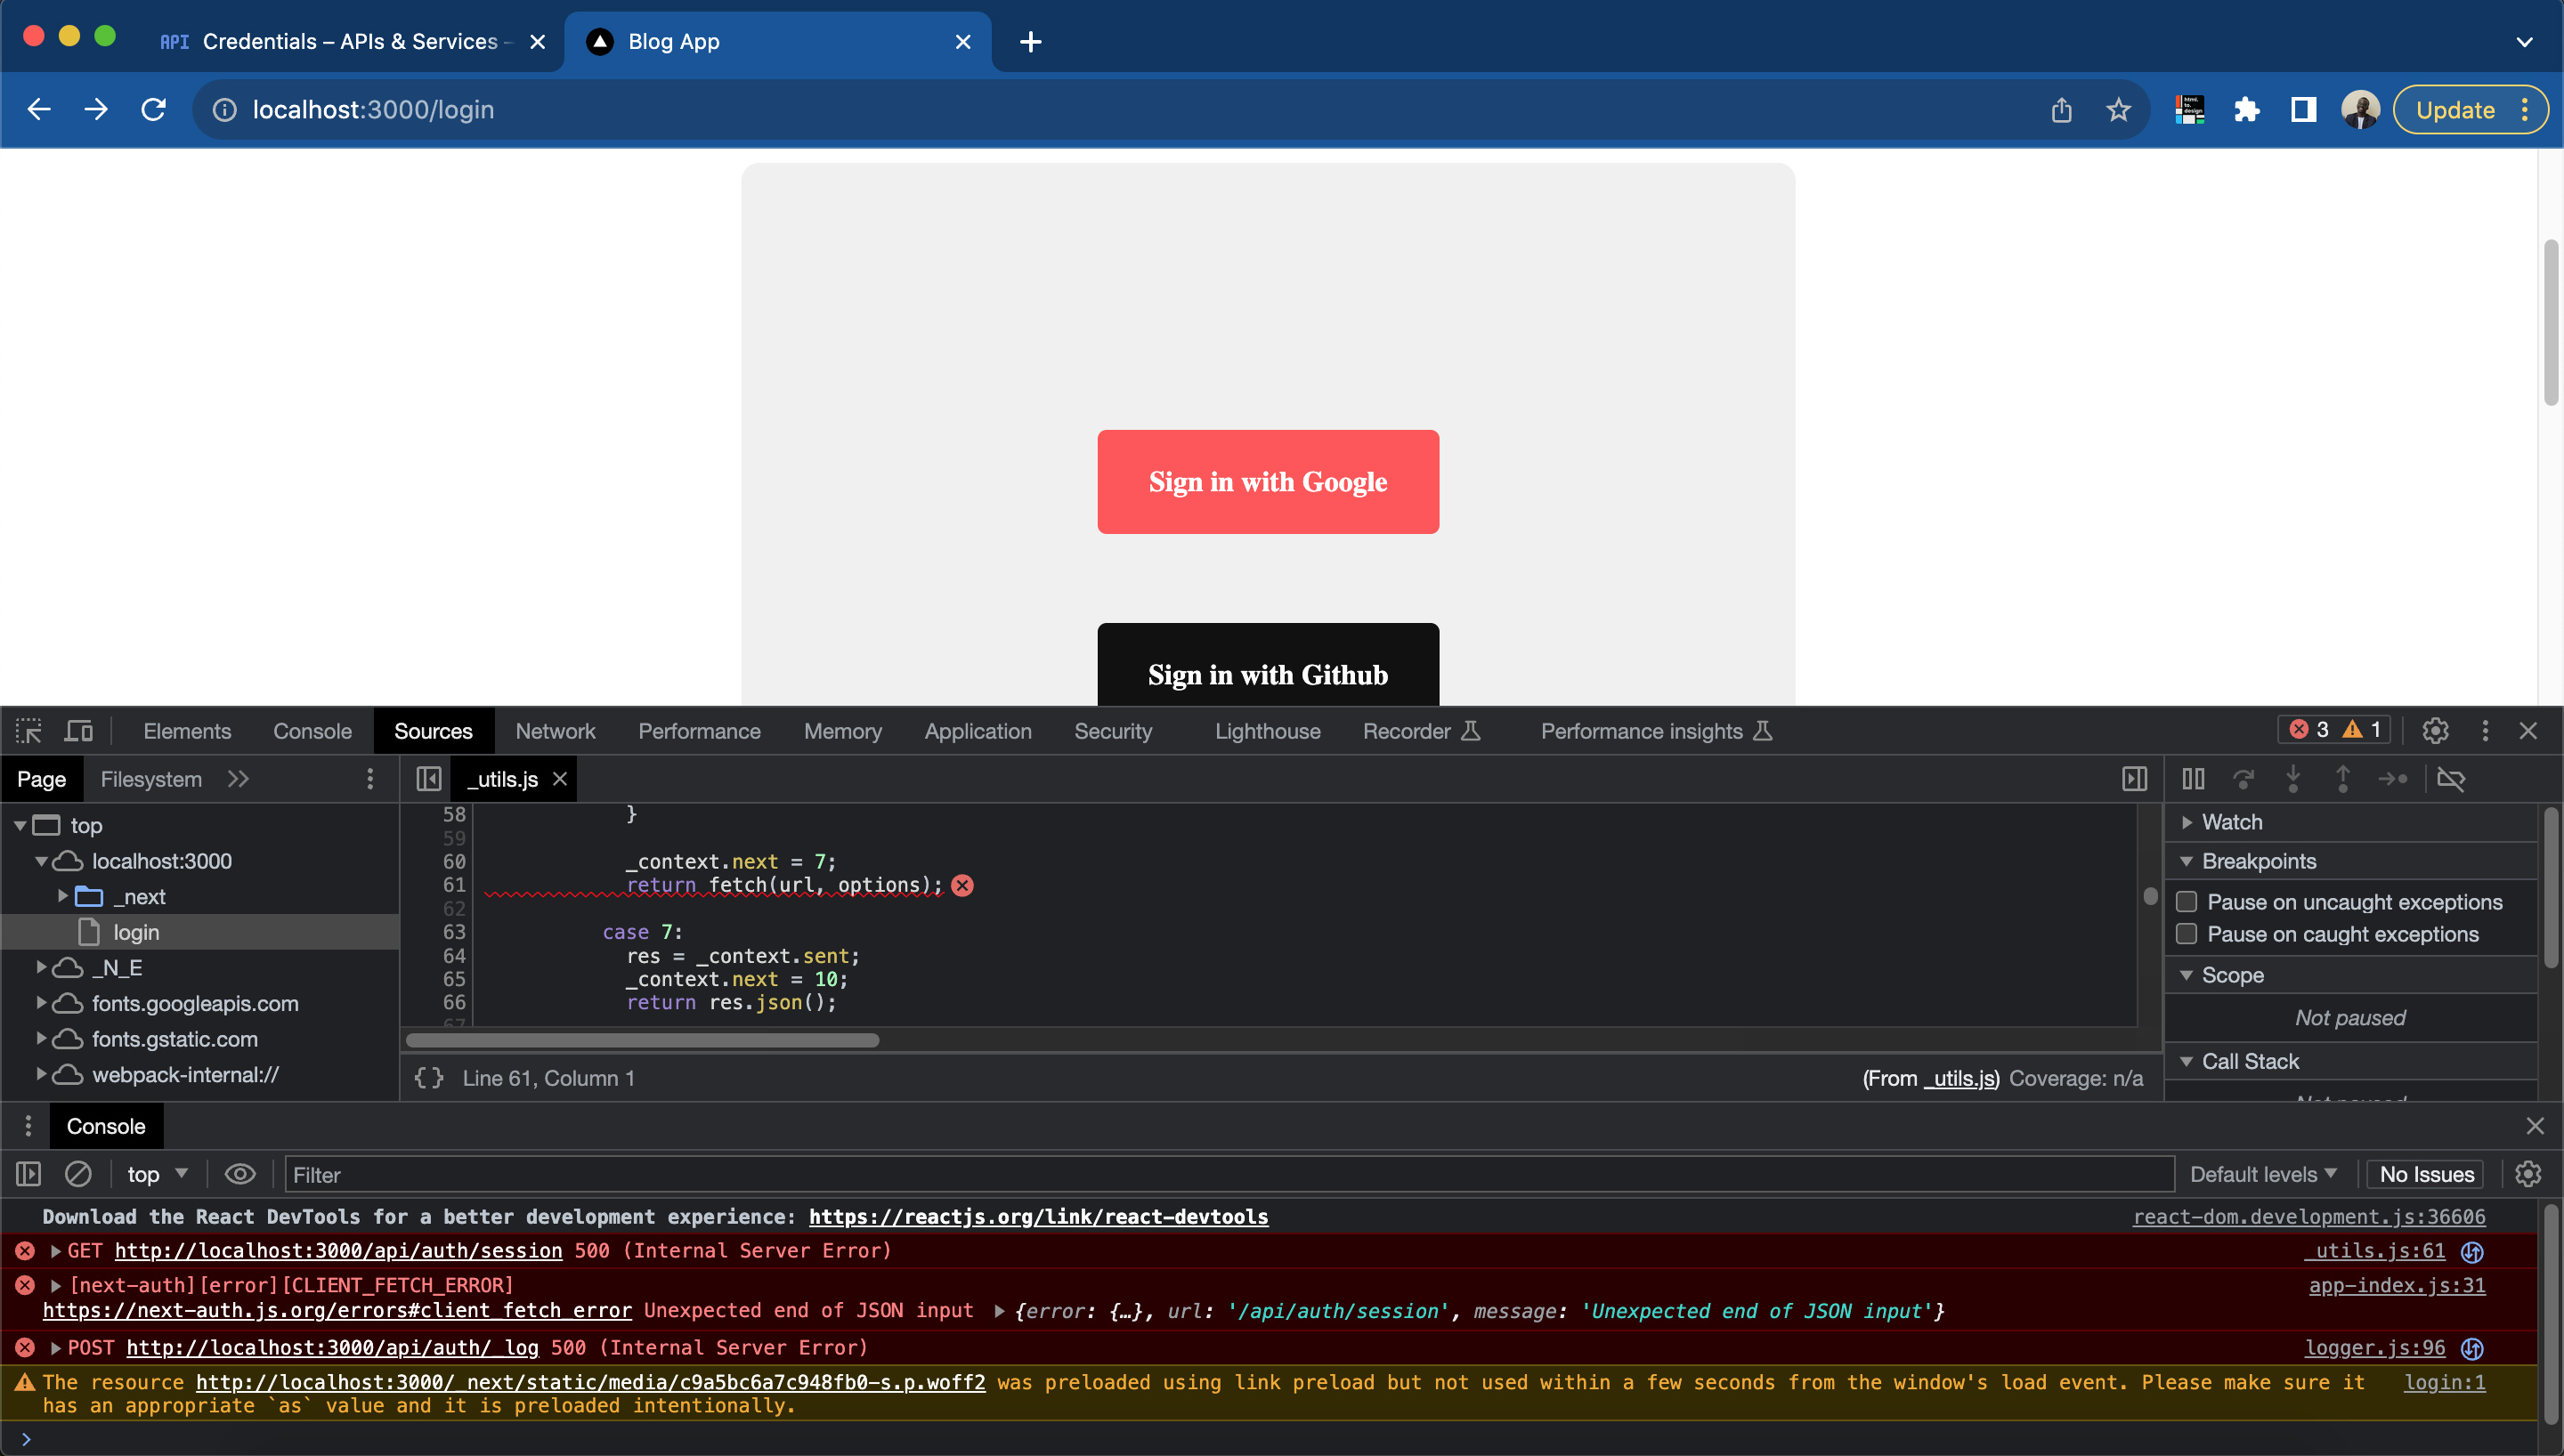Viewport: 2564px width, 1456px height.
Task: Toggle the device emulation toolbar
Action: coord(79,731)
